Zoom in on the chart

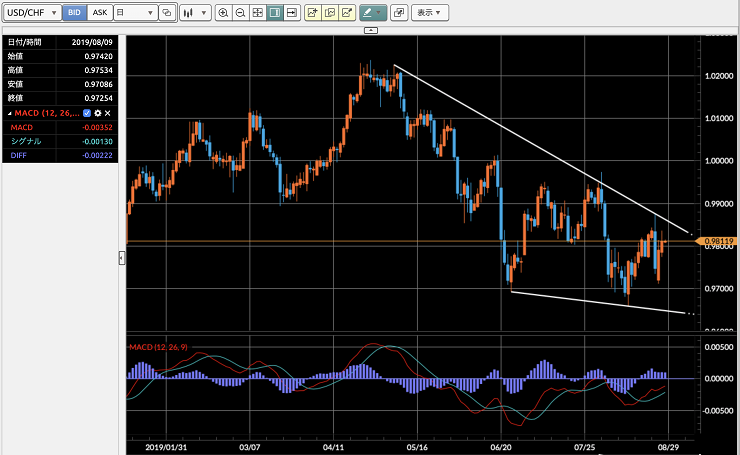click(223, 13)
